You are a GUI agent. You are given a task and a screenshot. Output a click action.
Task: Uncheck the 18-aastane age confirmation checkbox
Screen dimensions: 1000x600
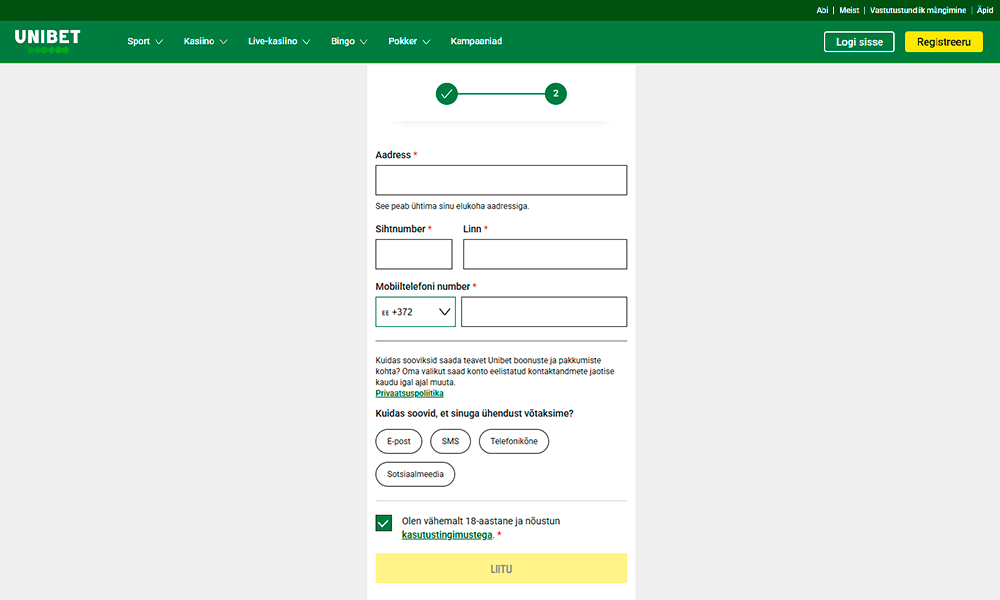pos(384,523)
